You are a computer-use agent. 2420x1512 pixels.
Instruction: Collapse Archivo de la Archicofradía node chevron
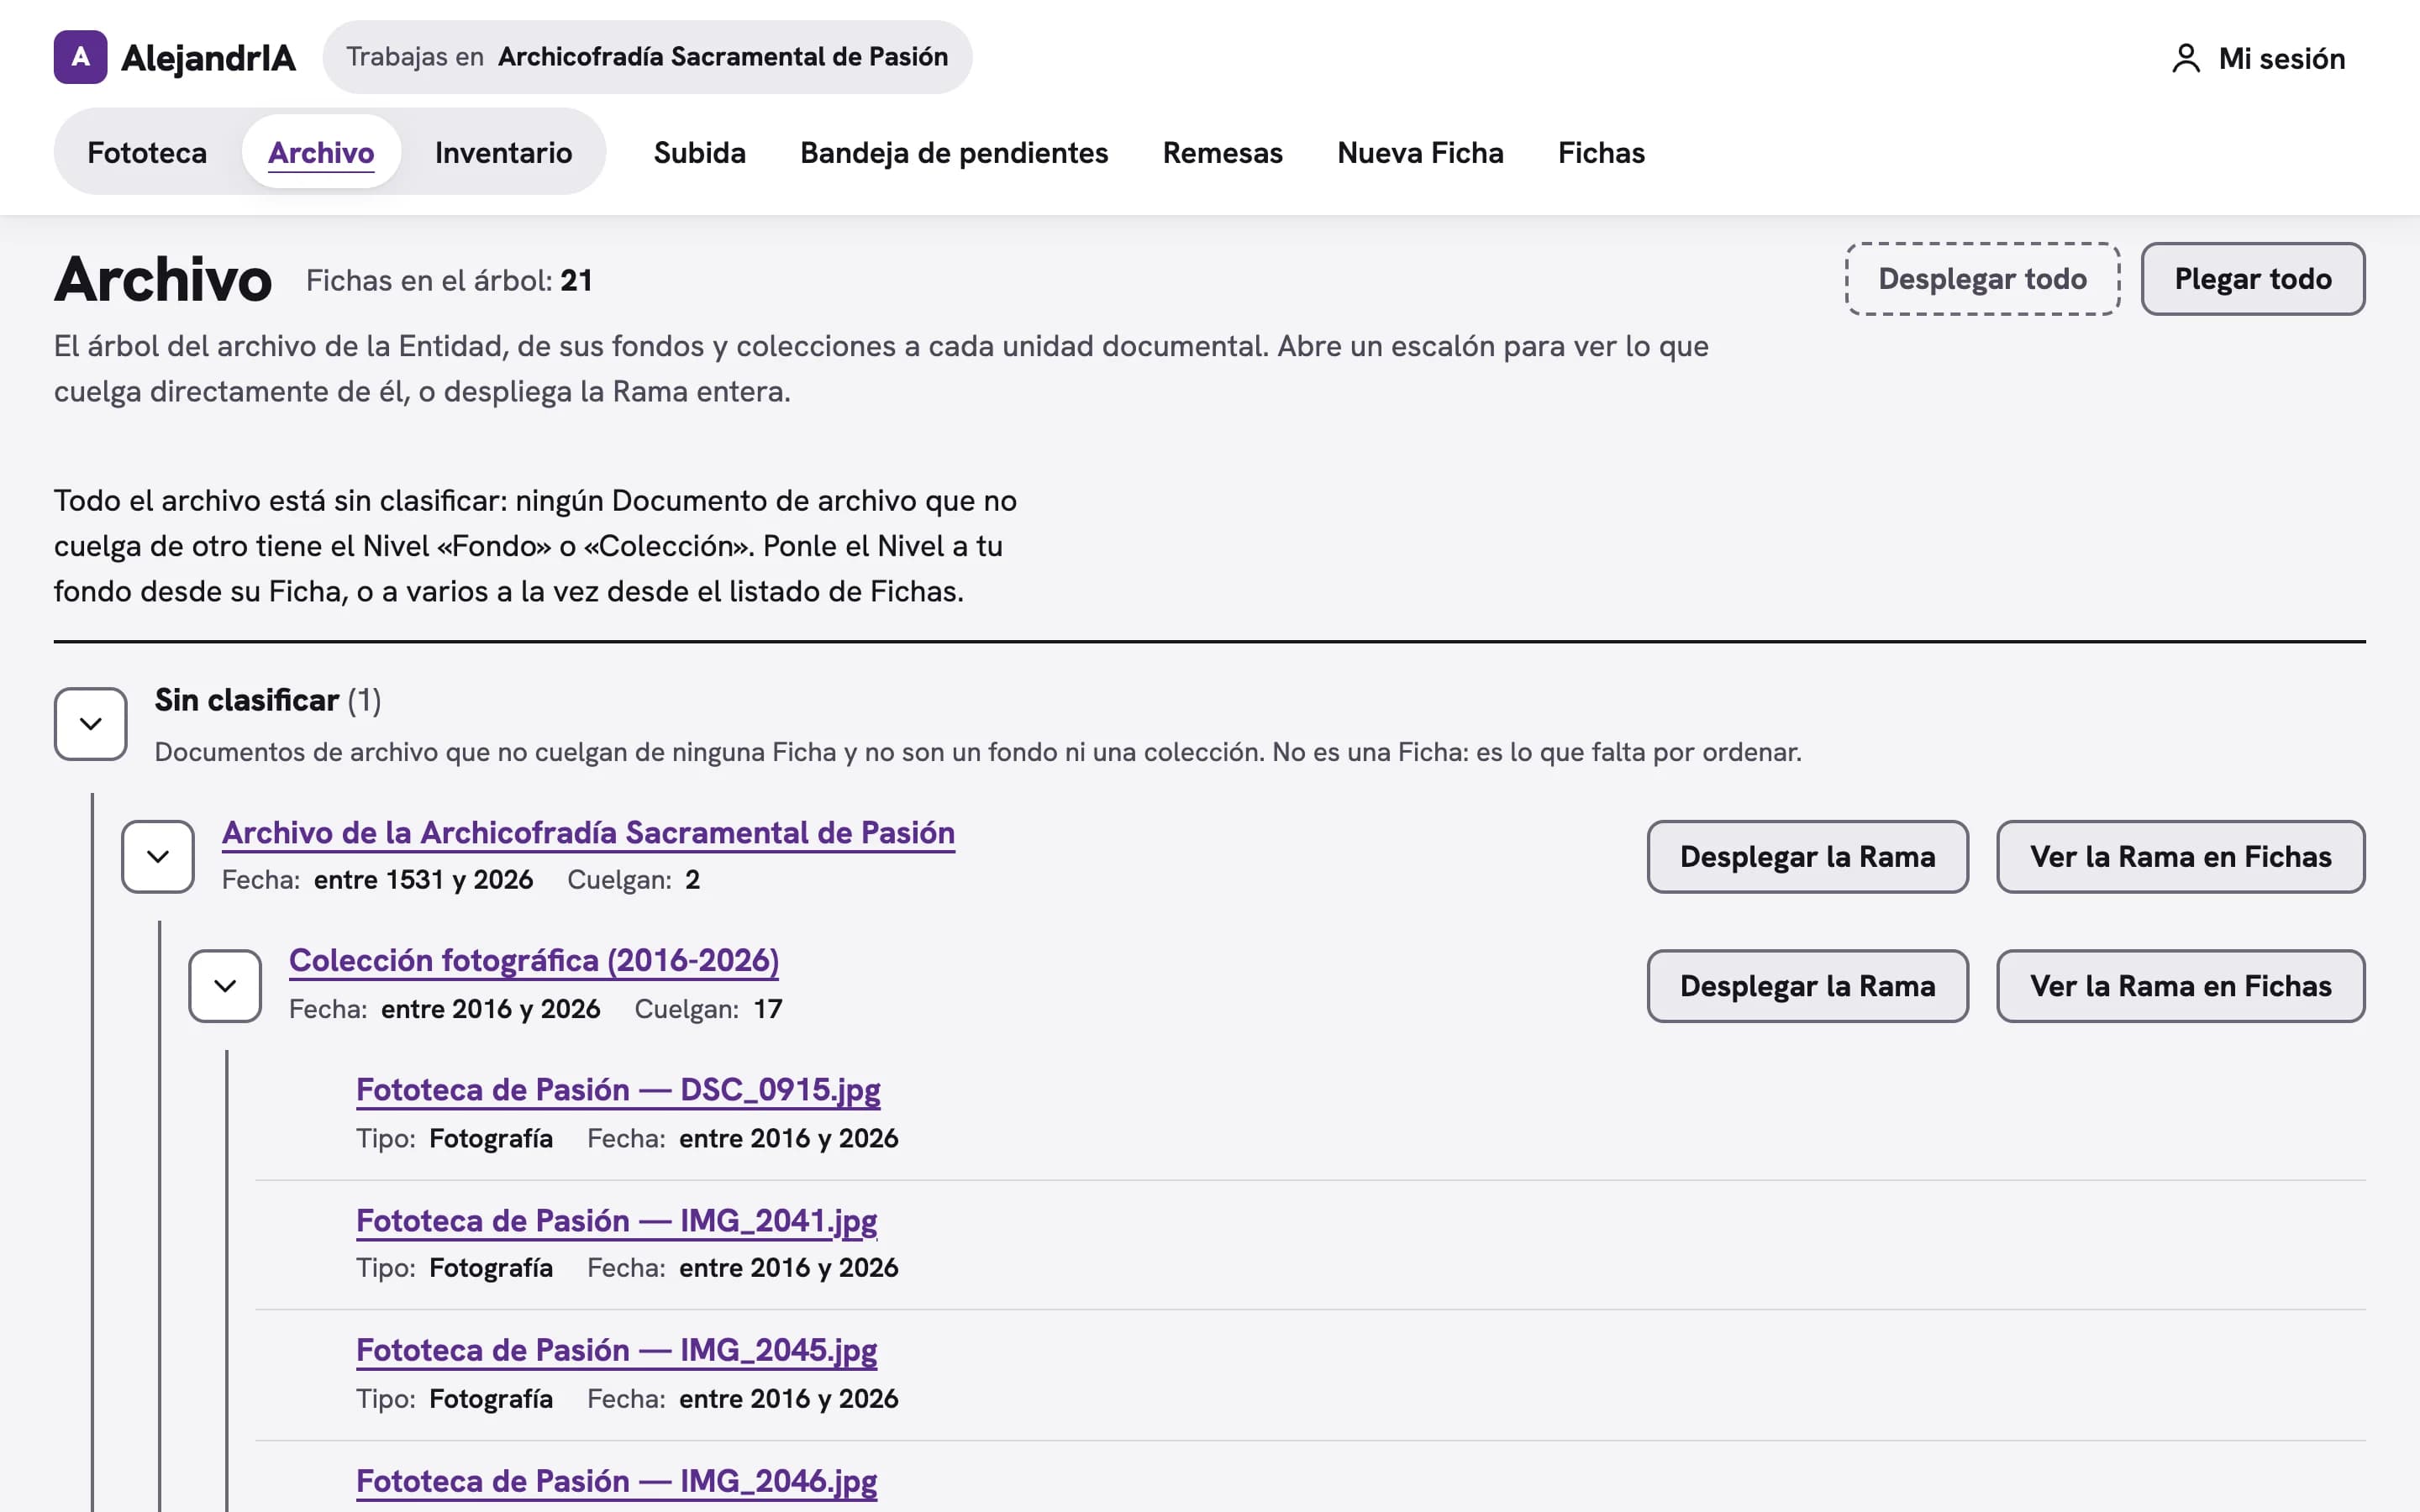click(x=158, y=856)
